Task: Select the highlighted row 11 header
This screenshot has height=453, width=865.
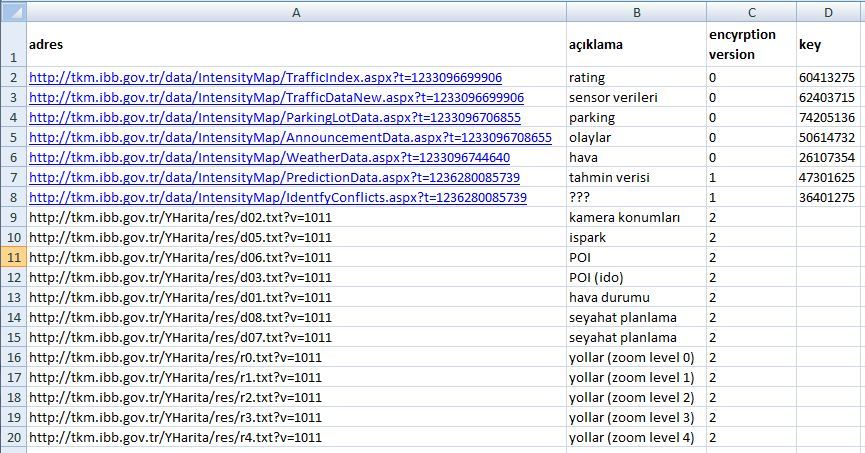Action: click(13, 257)
